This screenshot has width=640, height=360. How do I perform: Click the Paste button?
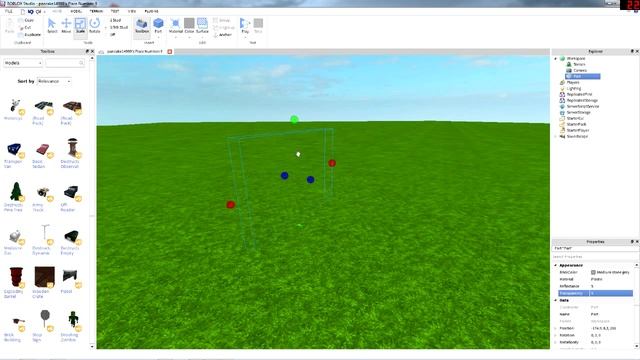coord(9,27)
